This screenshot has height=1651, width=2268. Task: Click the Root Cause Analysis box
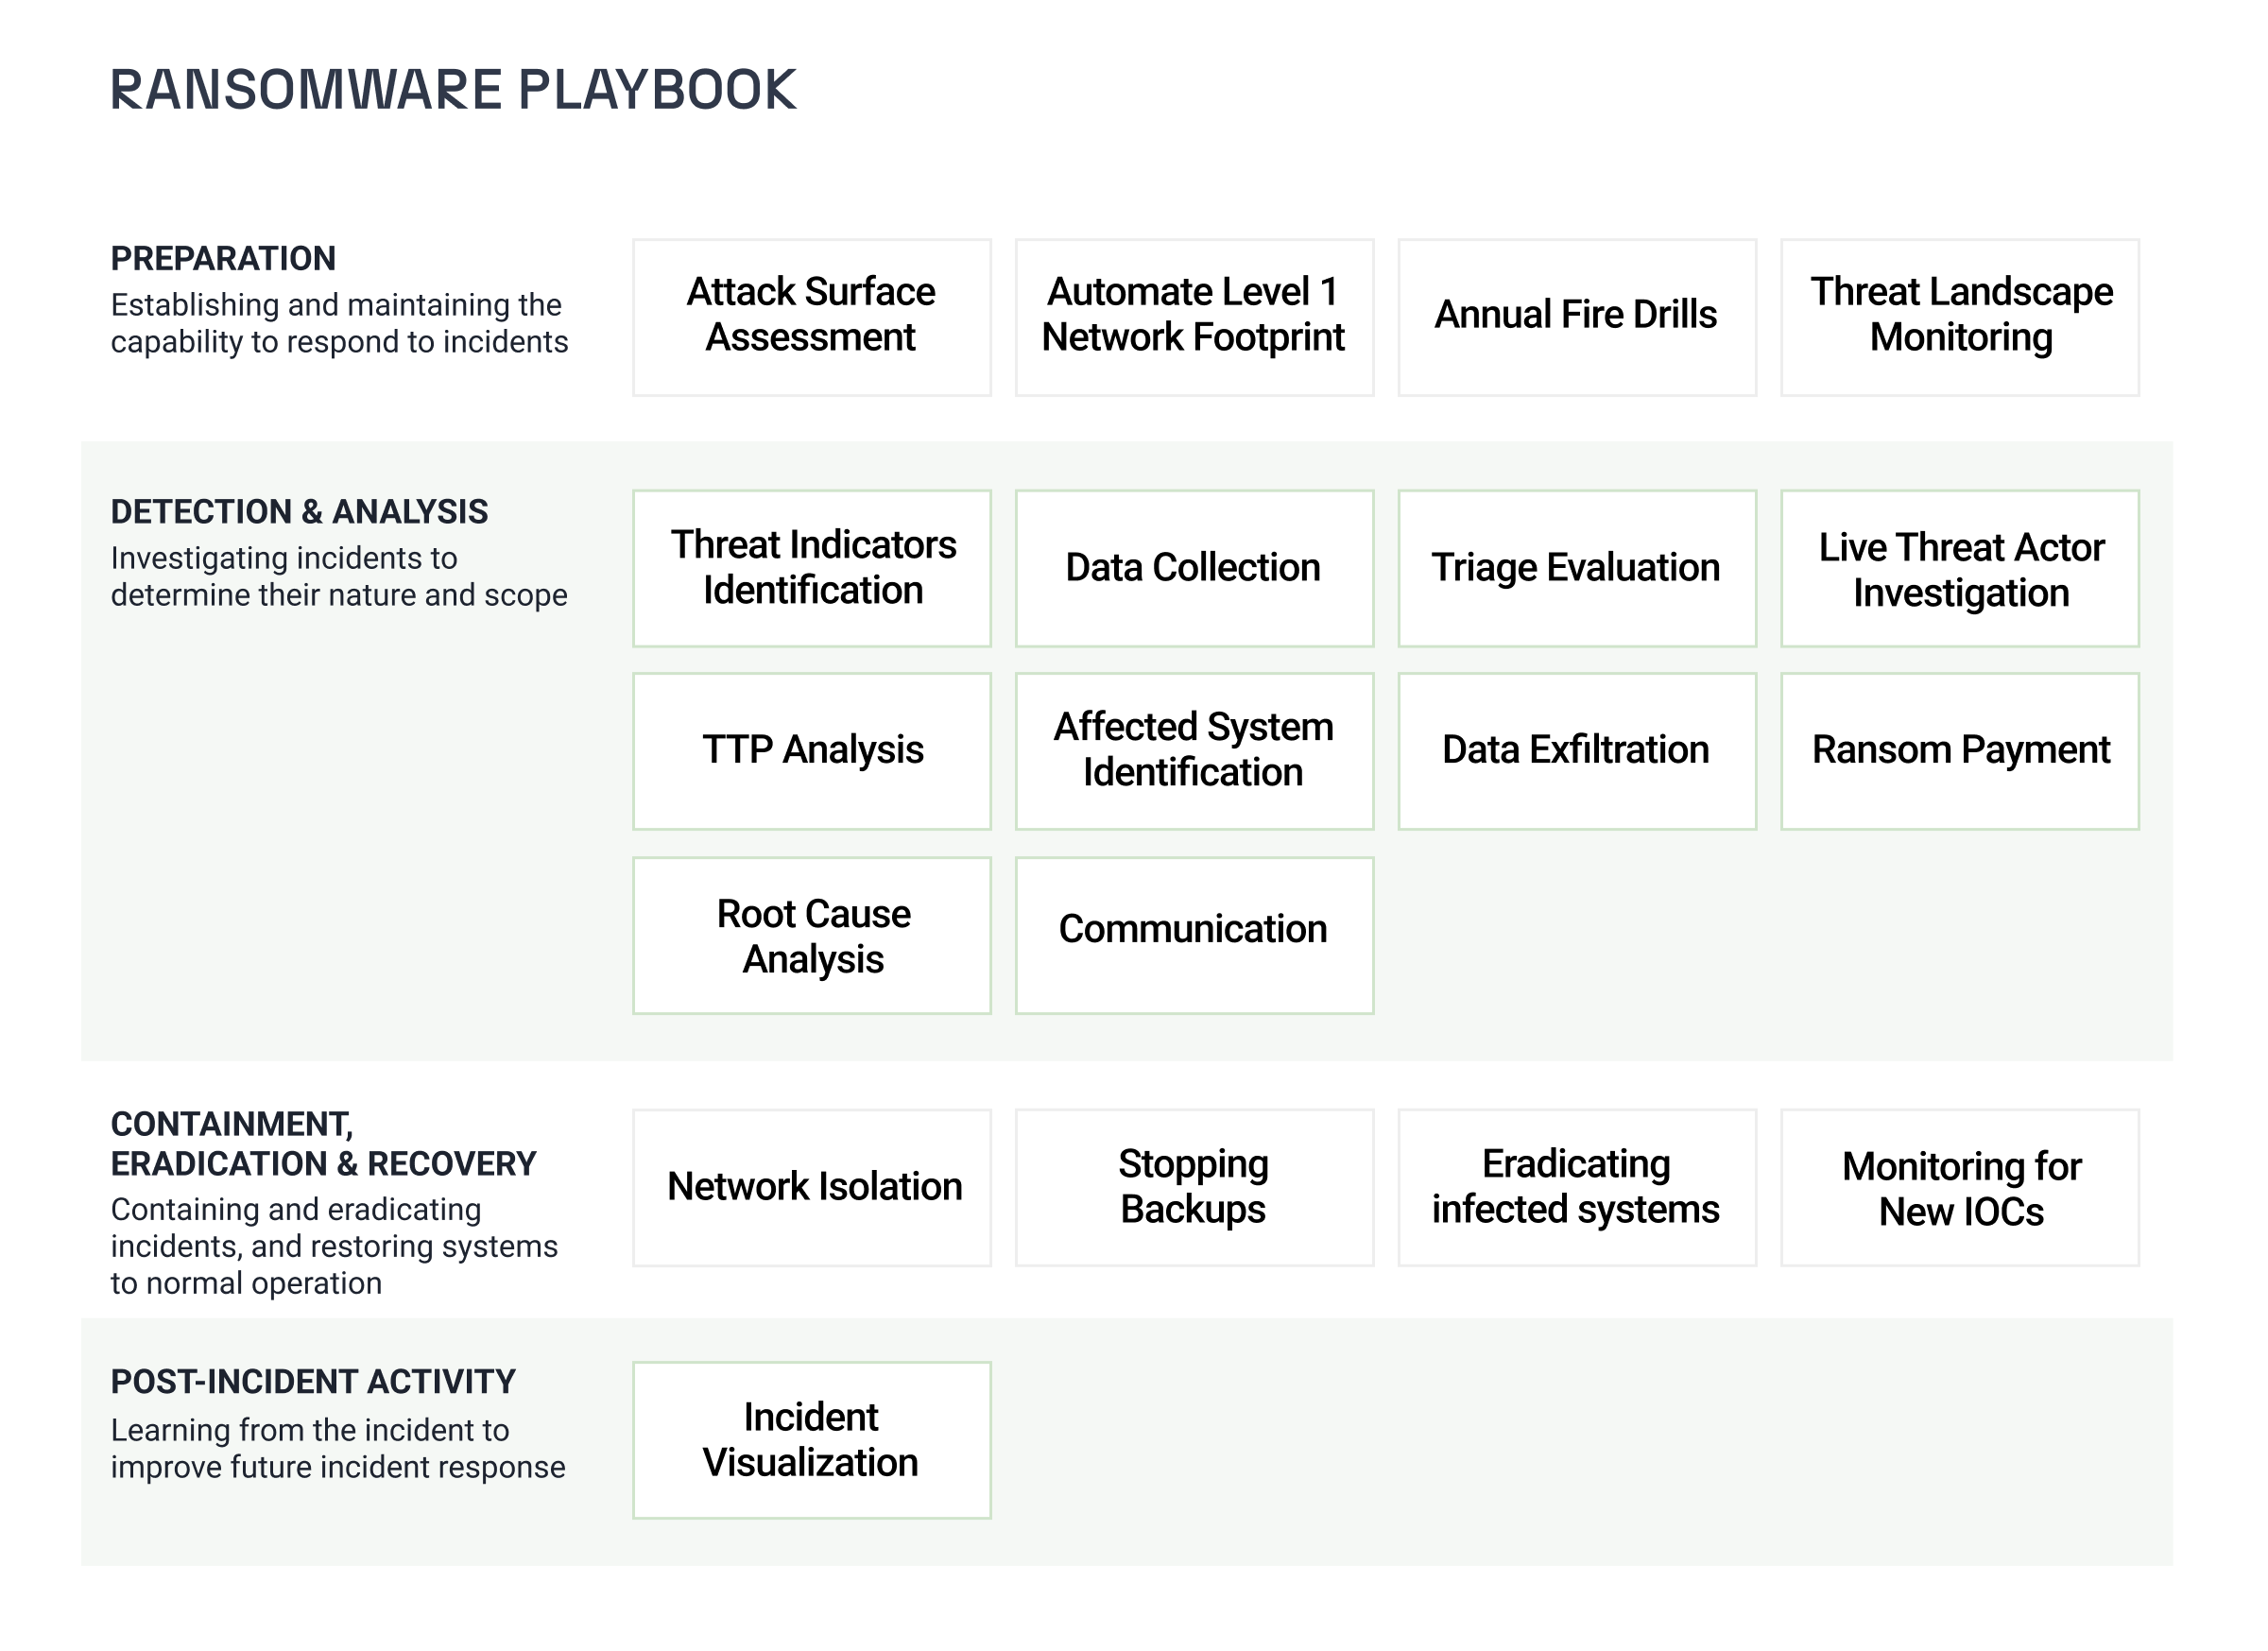(x=811, y=935)
